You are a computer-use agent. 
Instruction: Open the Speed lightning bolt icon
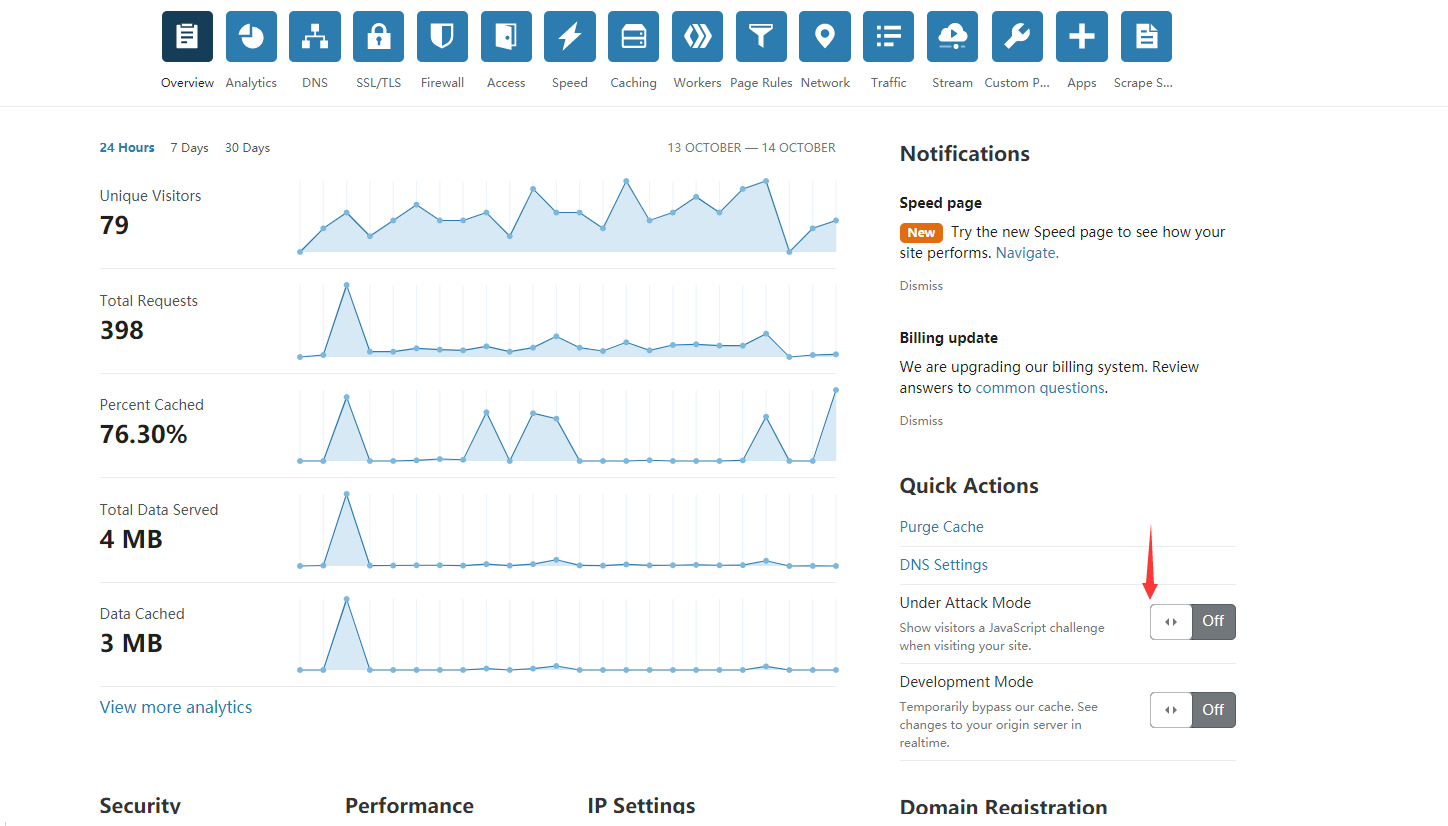569,37
